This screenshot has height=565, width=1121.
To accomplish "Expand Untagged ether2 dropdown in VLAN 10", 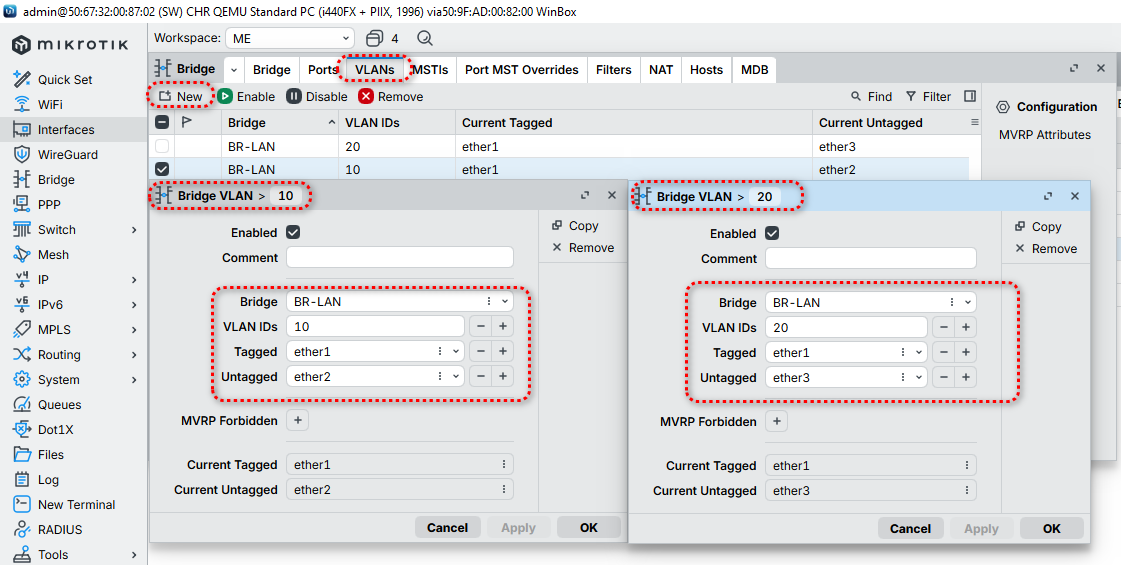I will coord(455,376).
